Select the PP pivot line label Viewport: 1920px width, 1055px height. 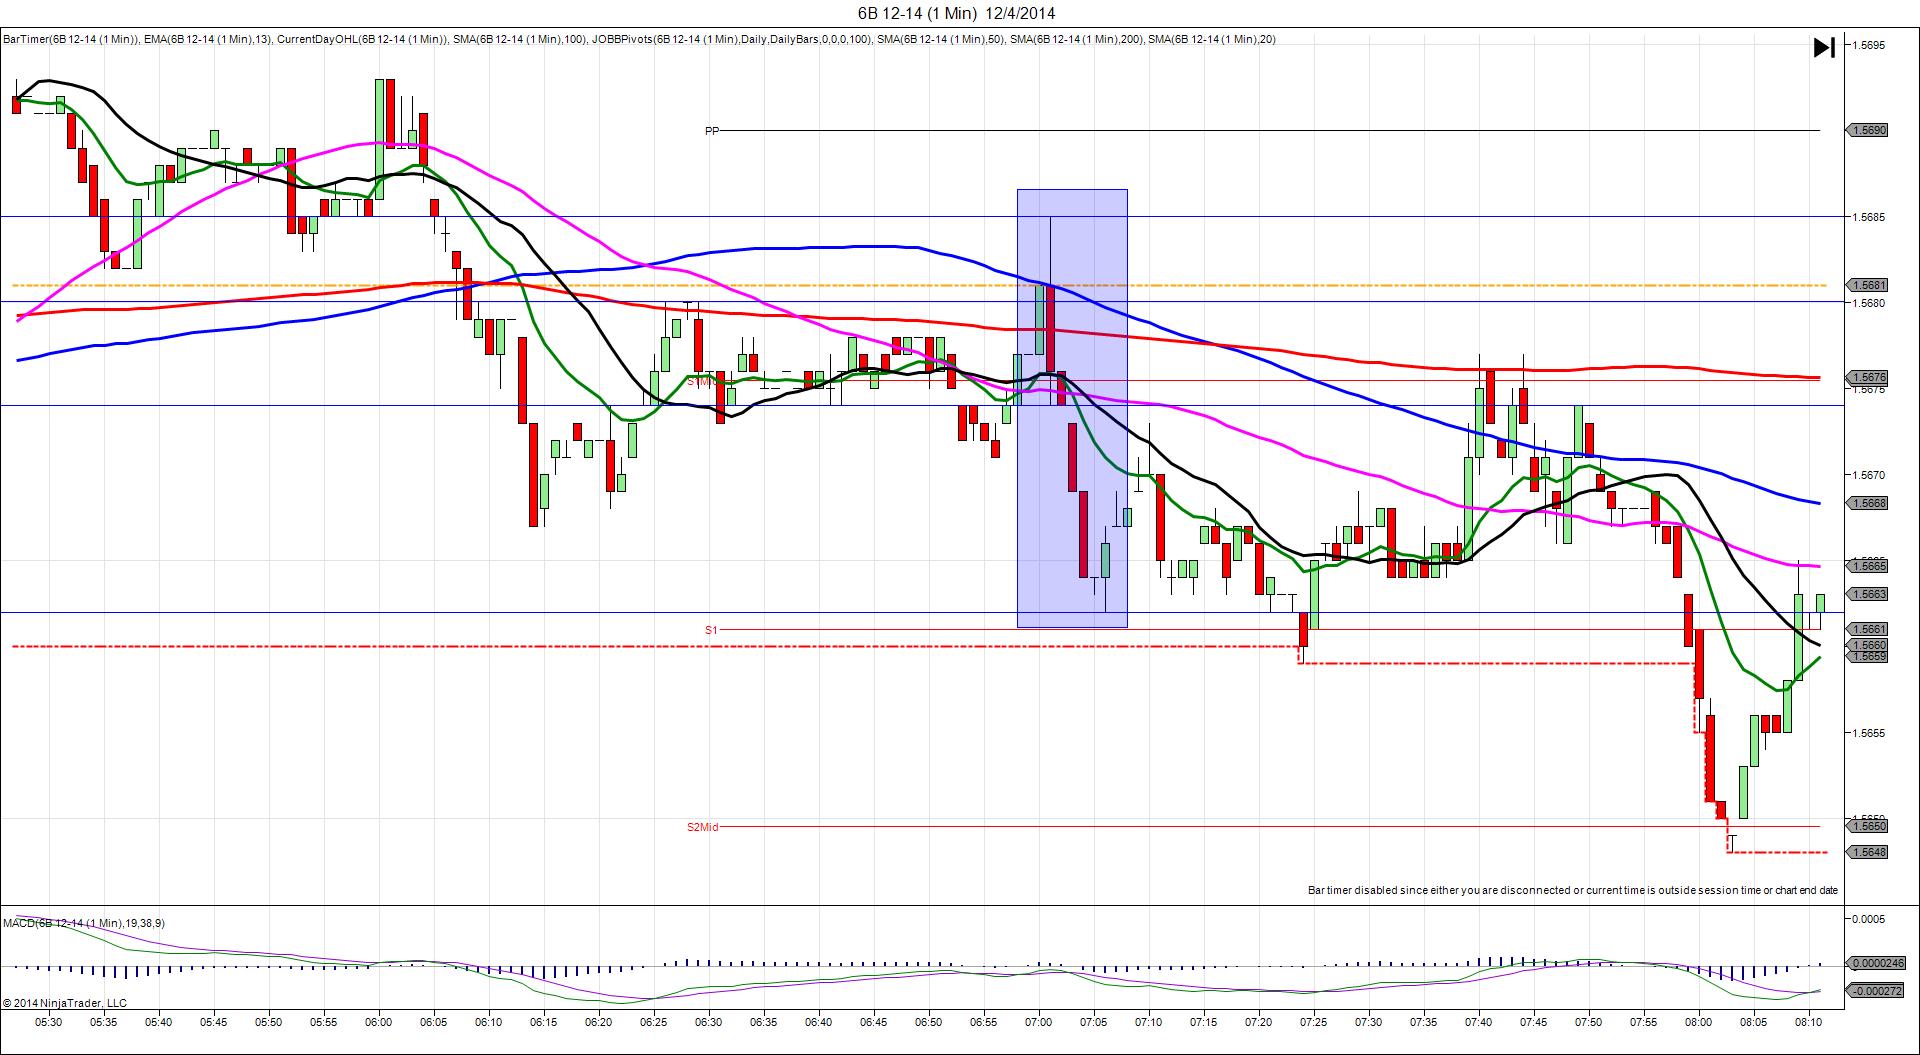click(x=711, y=131)
